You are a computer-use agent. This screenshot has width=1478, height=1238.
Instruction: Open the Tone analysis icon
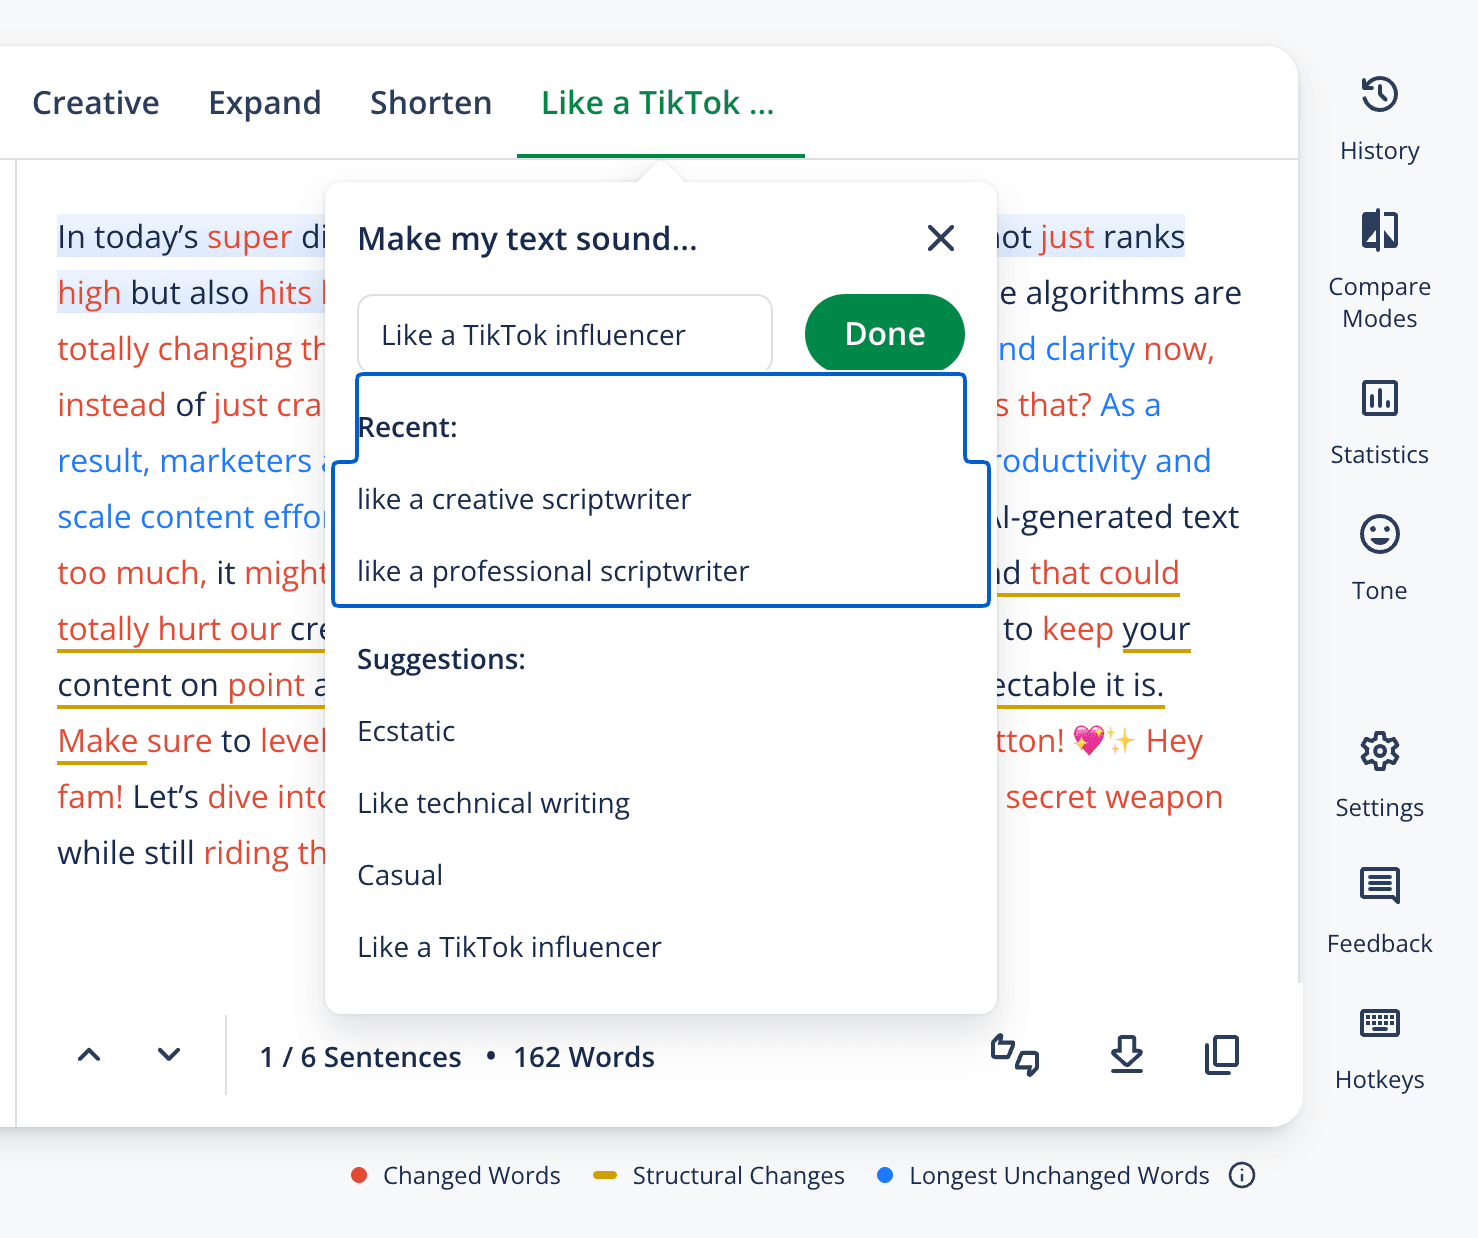coord(1379,535)
